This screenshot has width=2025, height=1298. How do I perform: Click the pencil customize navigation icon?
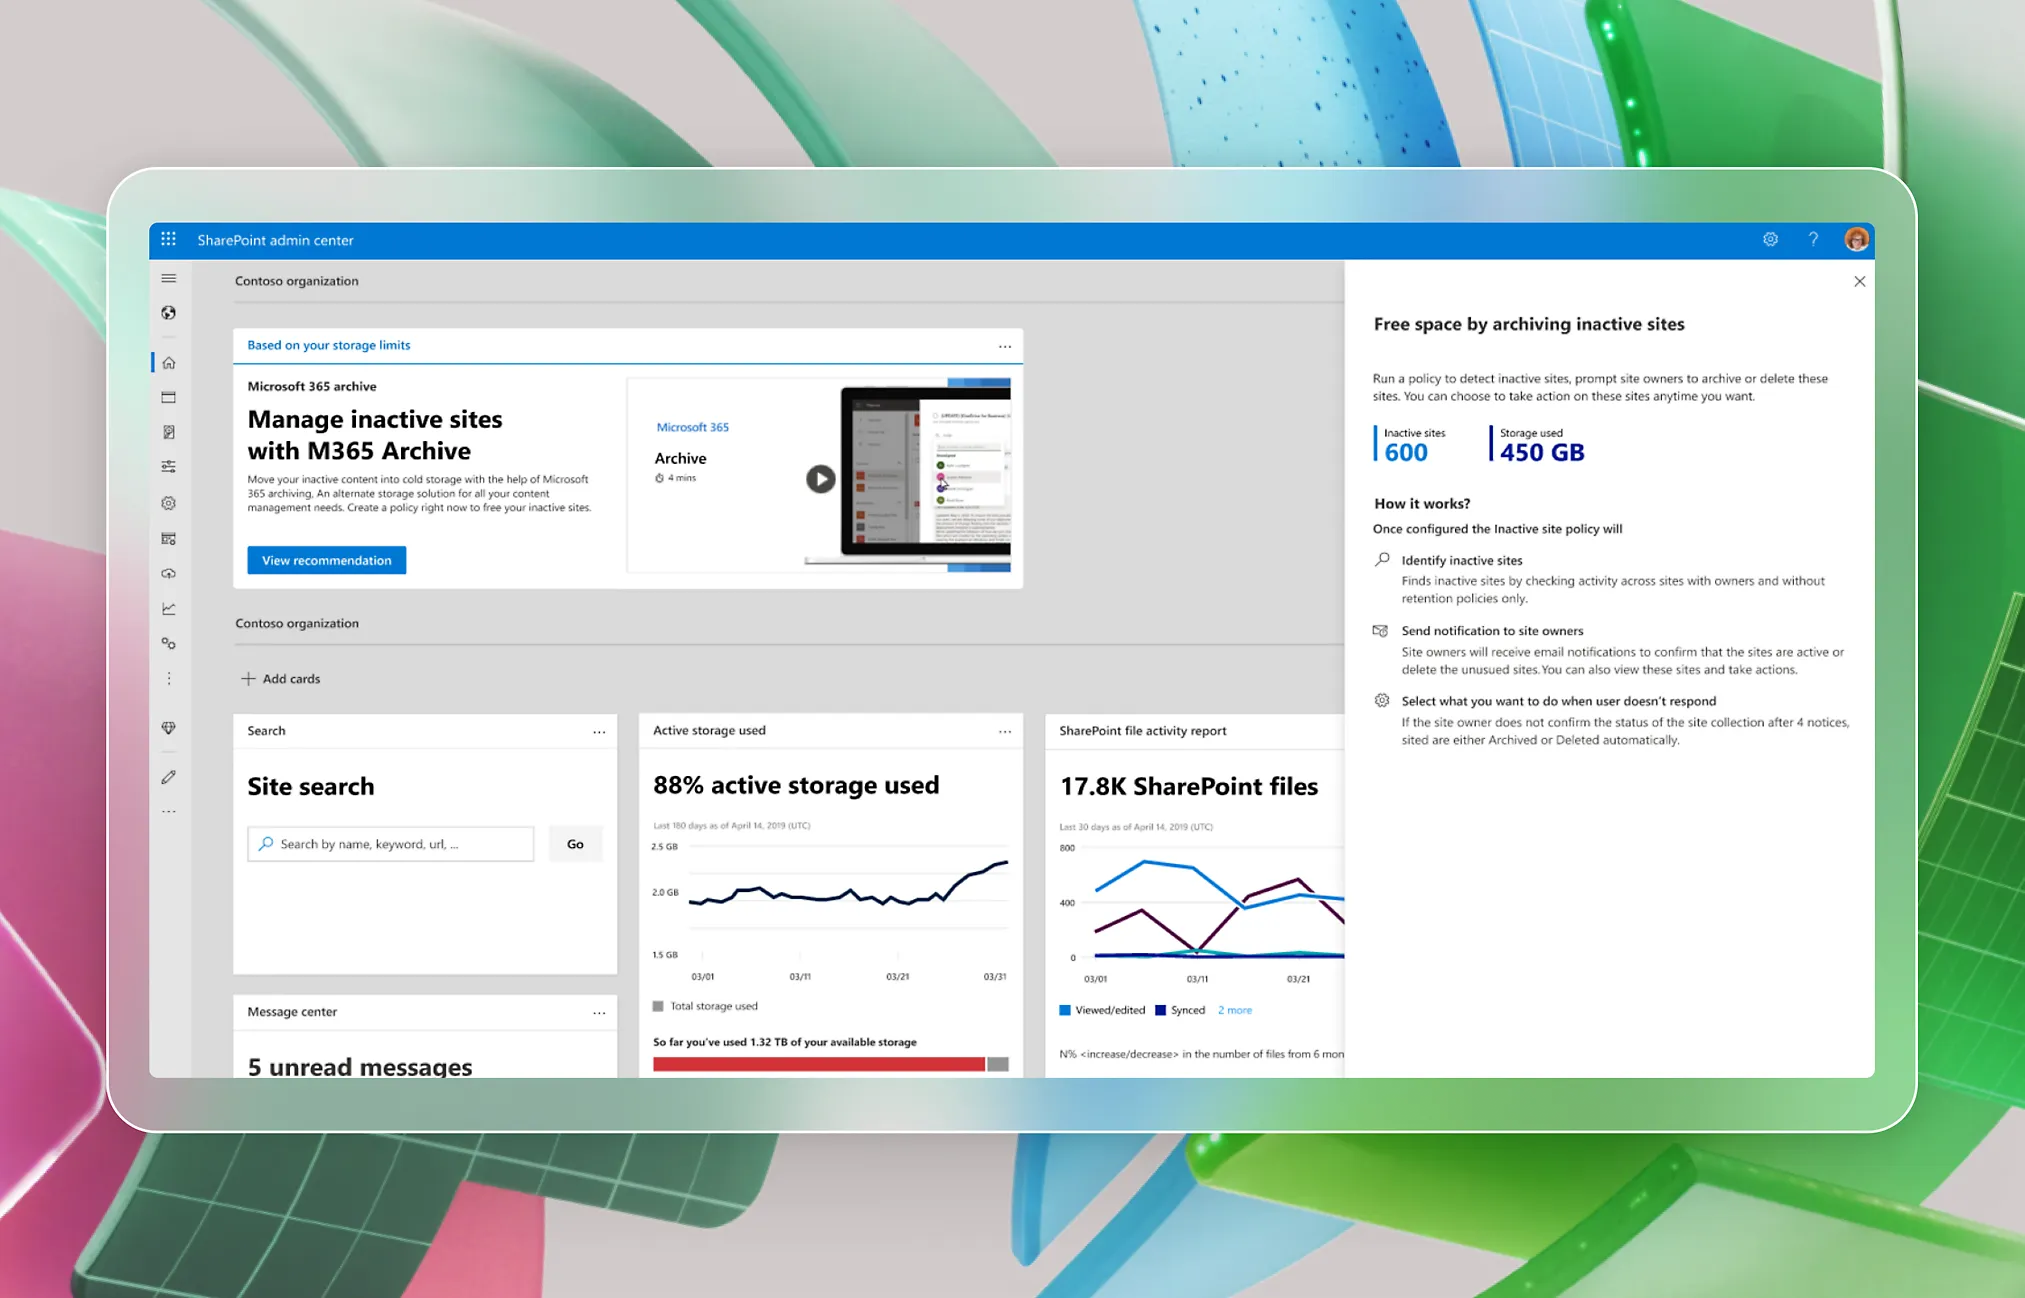[168, 777]
